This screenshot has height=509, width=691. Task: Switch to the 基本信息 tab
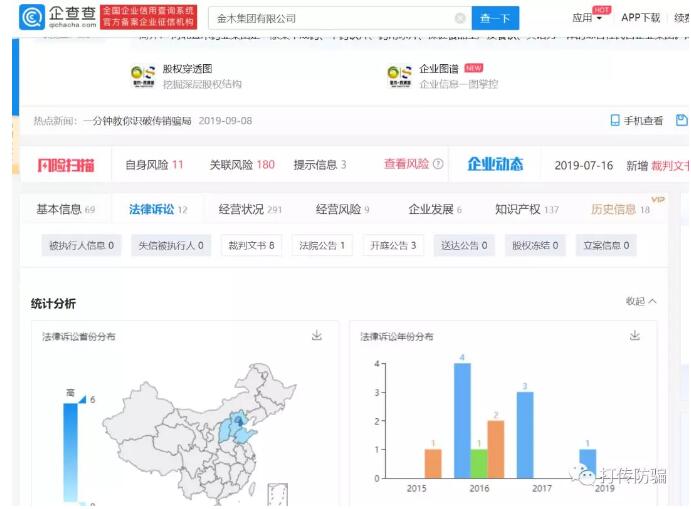(65, 209)
